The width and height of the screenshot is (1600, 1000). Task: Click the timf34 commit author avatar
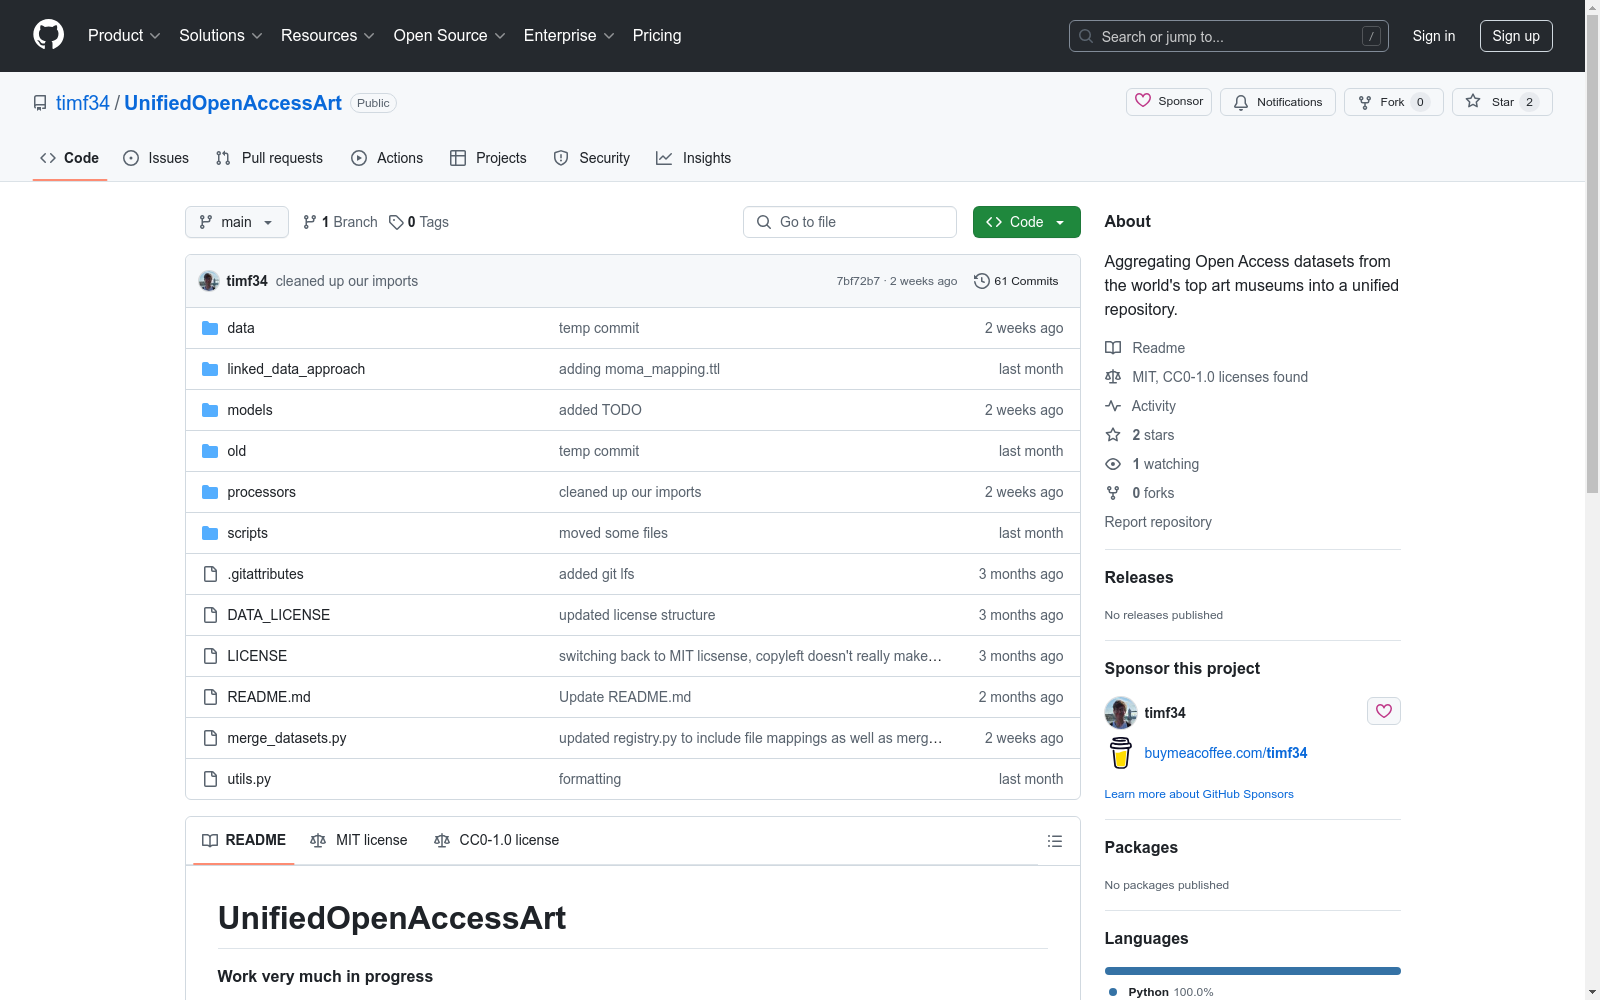point(209,281)
